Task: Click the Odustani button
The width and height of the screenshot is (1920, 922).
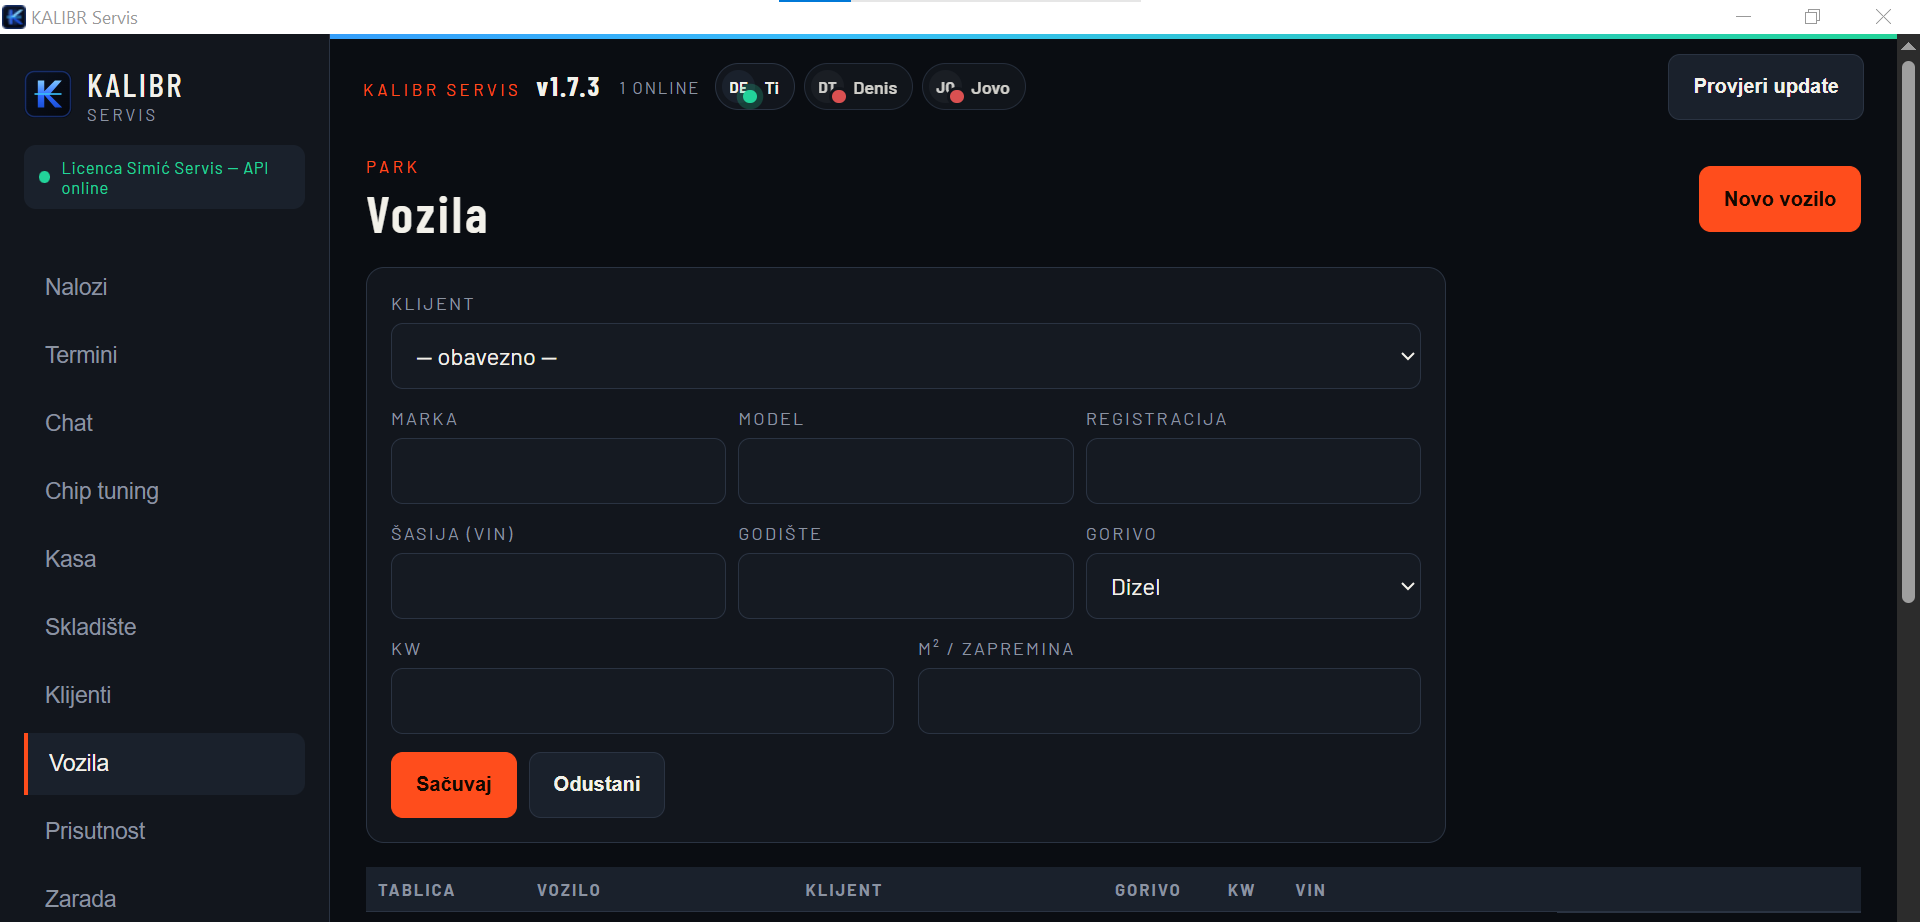Action: 597,785
